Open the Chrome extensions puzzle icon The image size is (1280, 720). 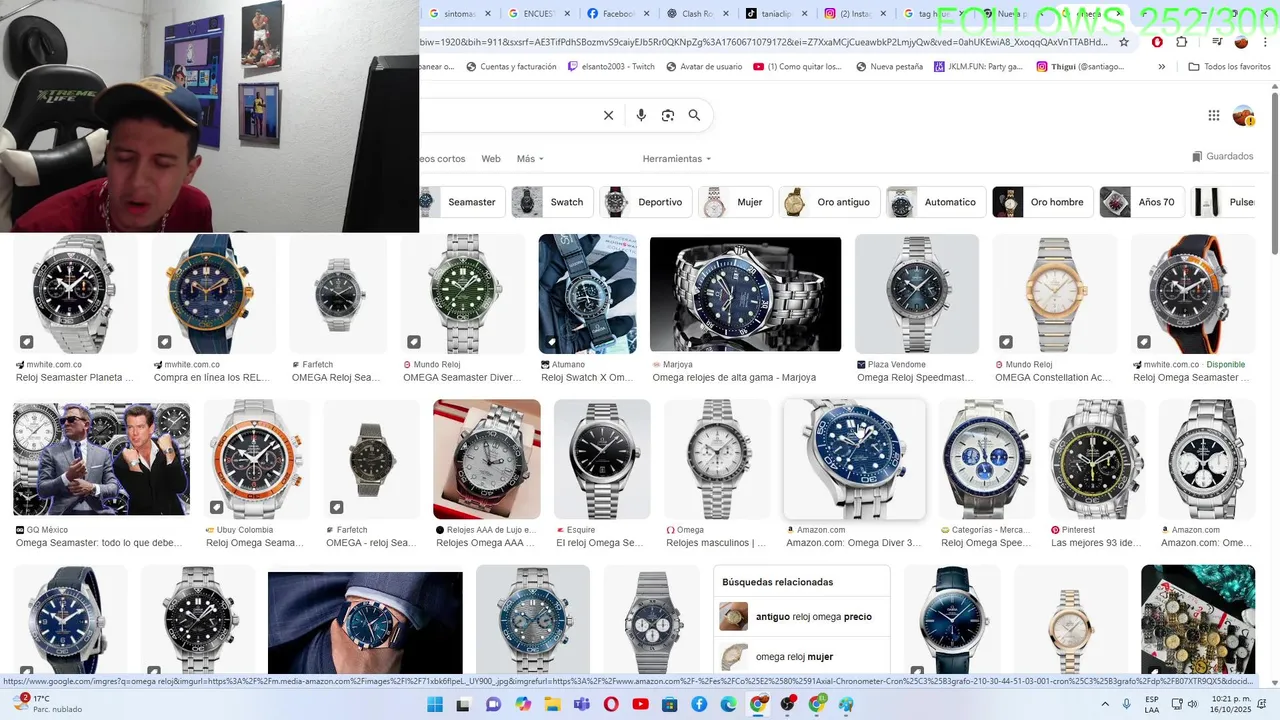pyautogui.click(x=1181, y=42)
